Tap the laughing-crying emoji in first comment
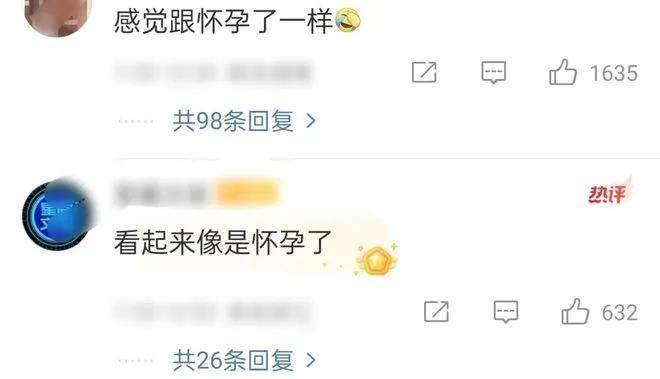Viewport: 660px width, 379px height. 348,20
